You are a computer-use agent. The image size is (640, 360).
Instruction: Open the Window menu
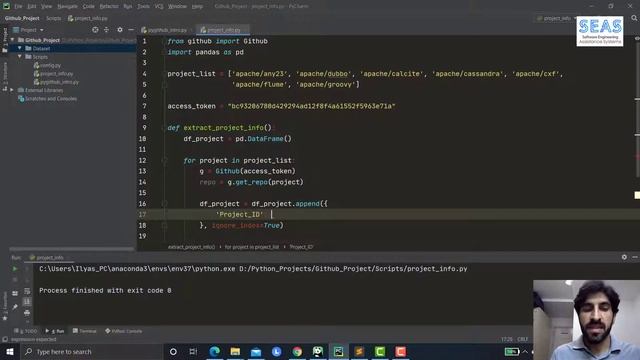click(177, 7)
